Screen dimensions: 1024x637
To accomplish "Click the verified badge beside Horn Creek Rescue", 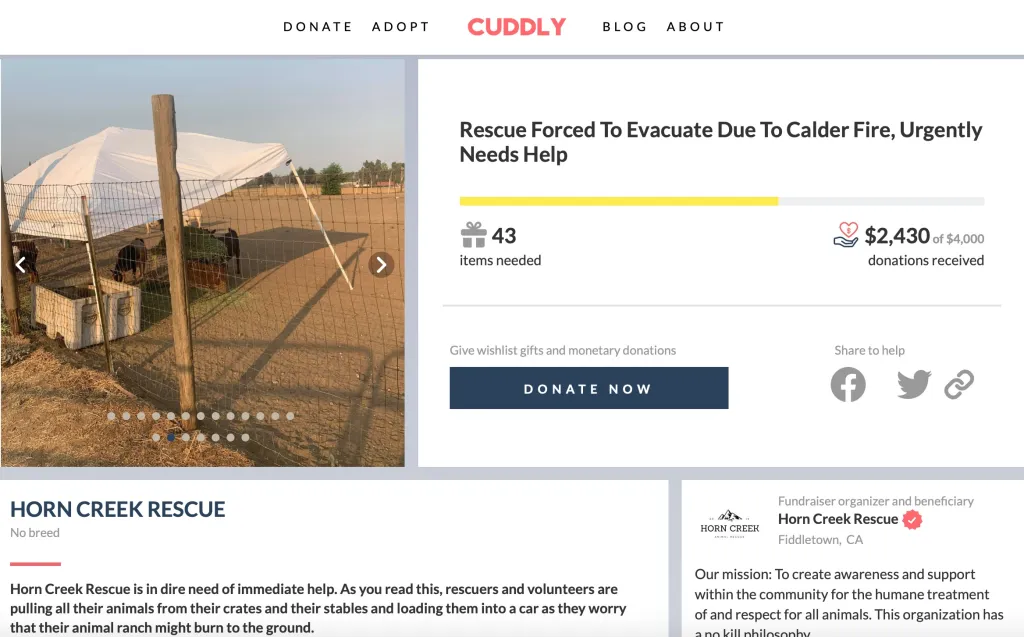I will [x=912, y=519].
